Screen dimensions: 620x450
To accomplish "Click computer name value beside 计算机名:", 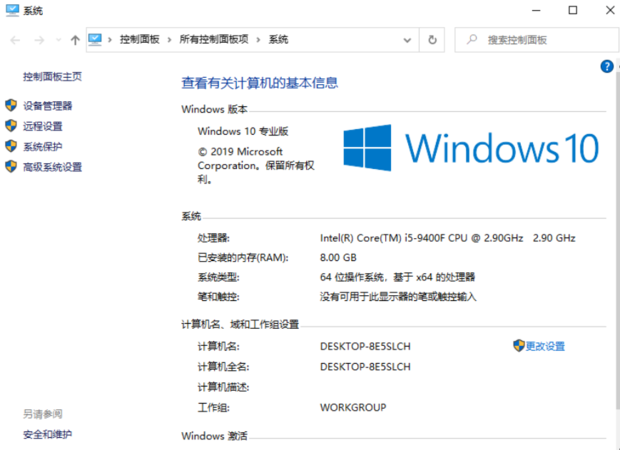I will [x=365, y=346].
